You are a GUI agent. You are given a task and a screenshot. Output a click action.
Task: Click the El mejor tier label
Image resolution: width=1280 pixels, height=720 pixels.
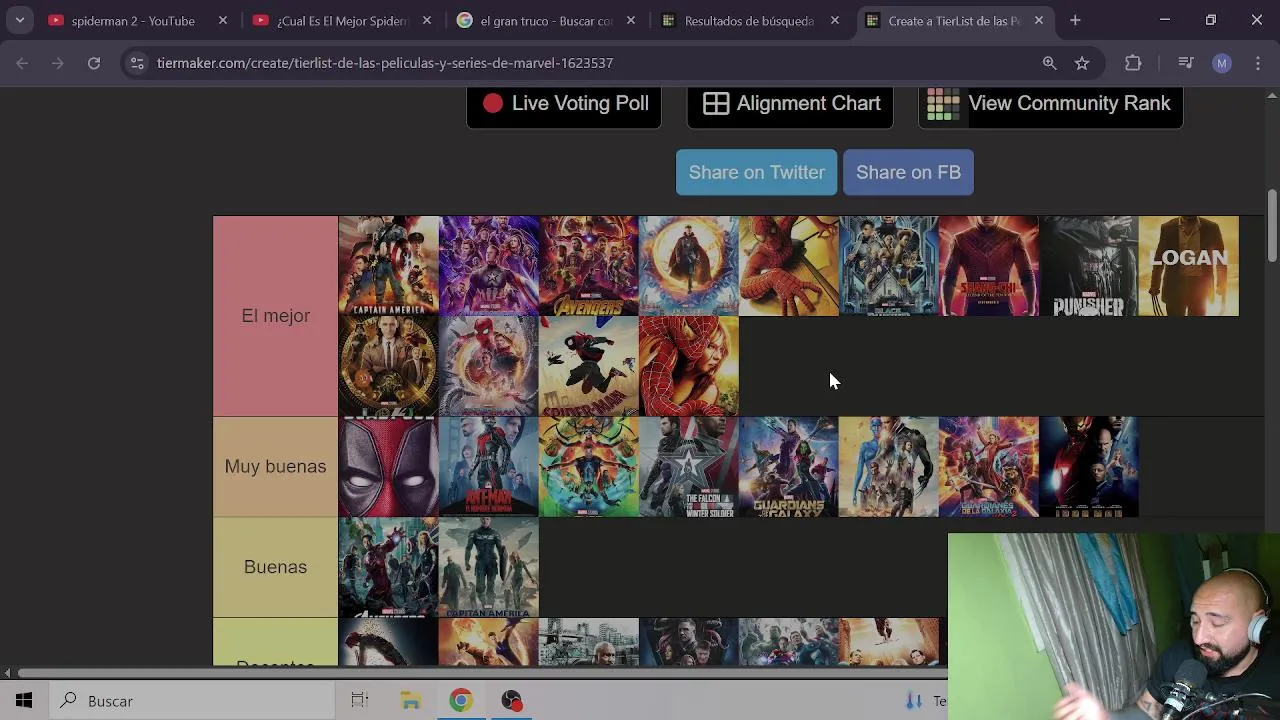pyautogui.click(x=275, y=316)
